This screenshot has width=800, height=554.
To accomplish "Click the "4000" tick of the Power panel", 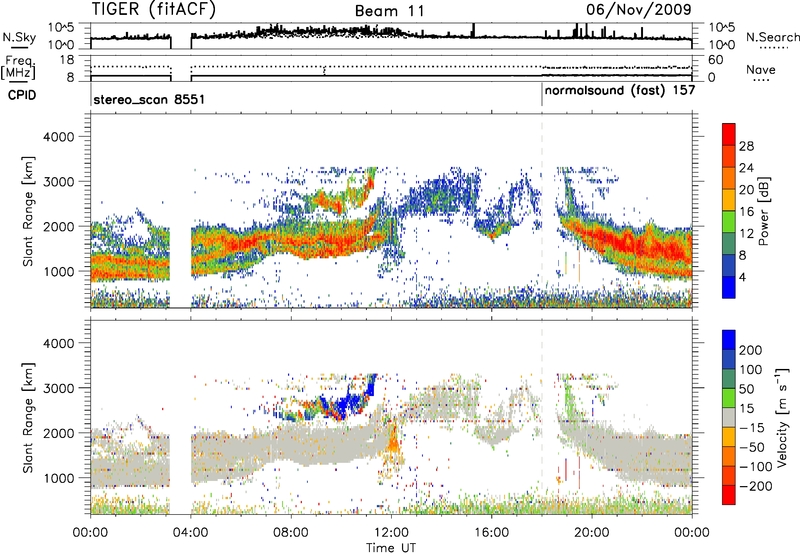I will click(x=58, y=137).
